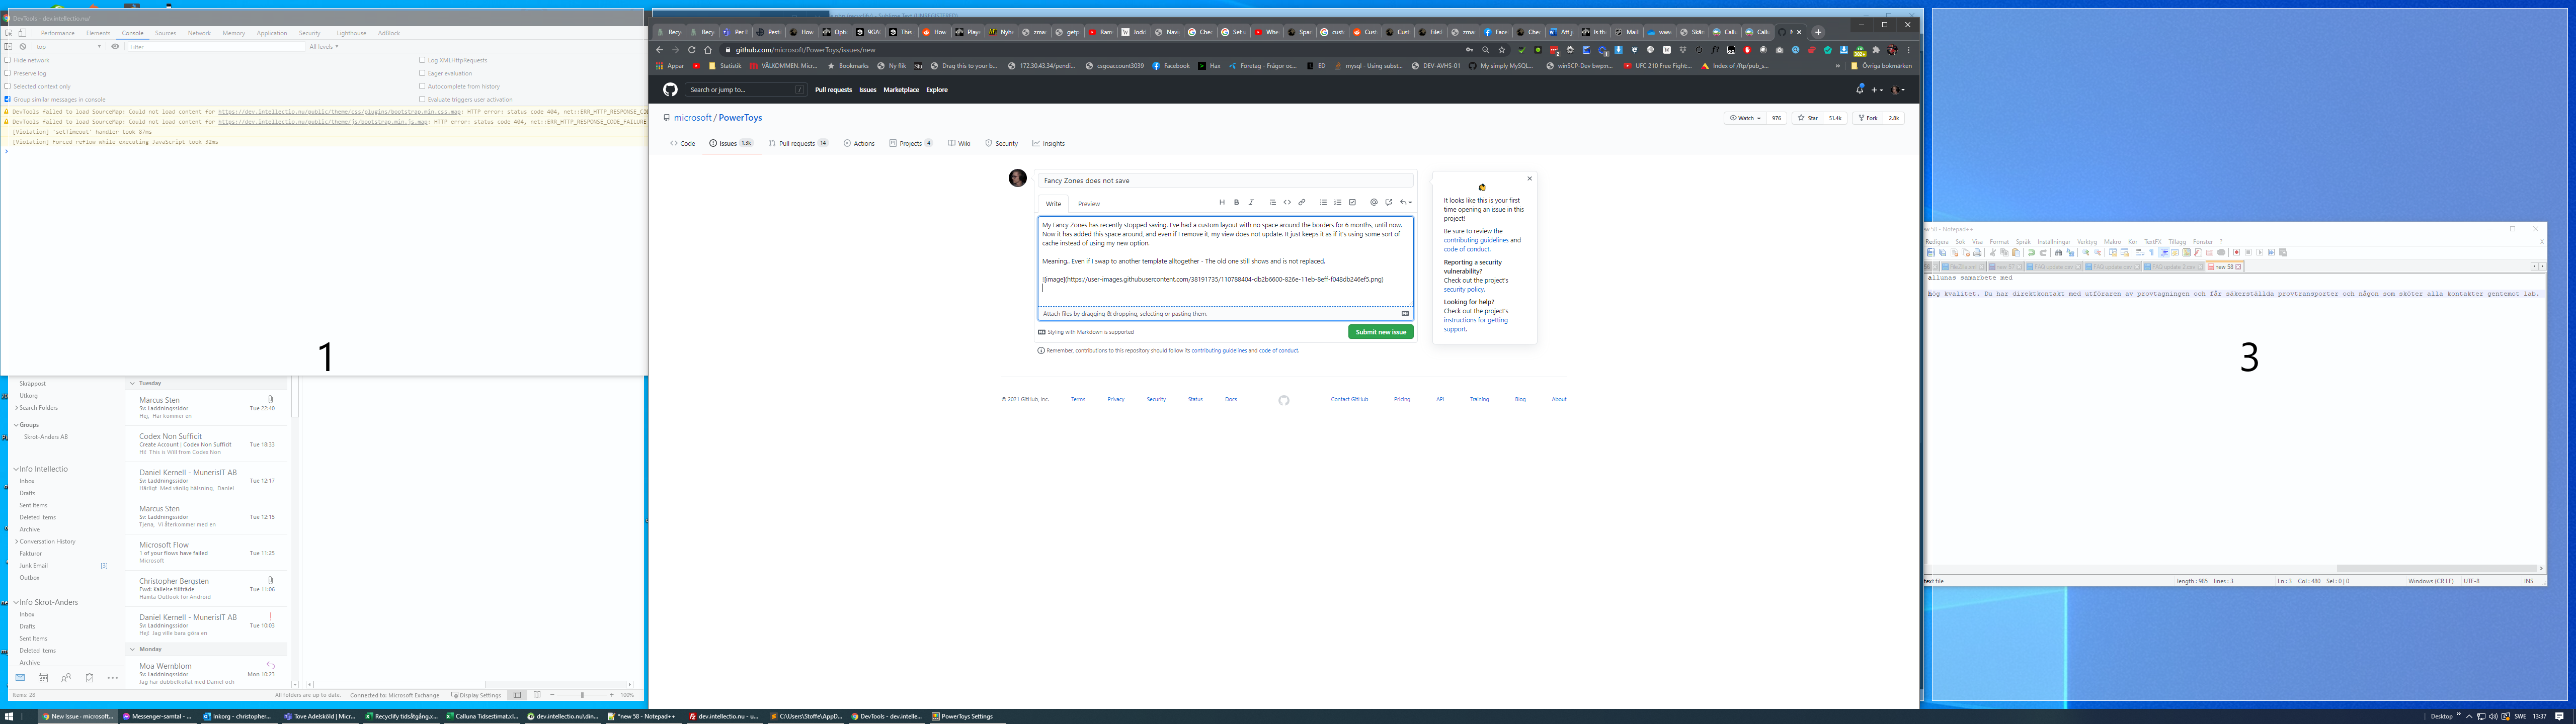This screenshot has width=2576, height=724.
Task: Switch to the Preview tab of the issue
Action: (x=1089, y=204)
